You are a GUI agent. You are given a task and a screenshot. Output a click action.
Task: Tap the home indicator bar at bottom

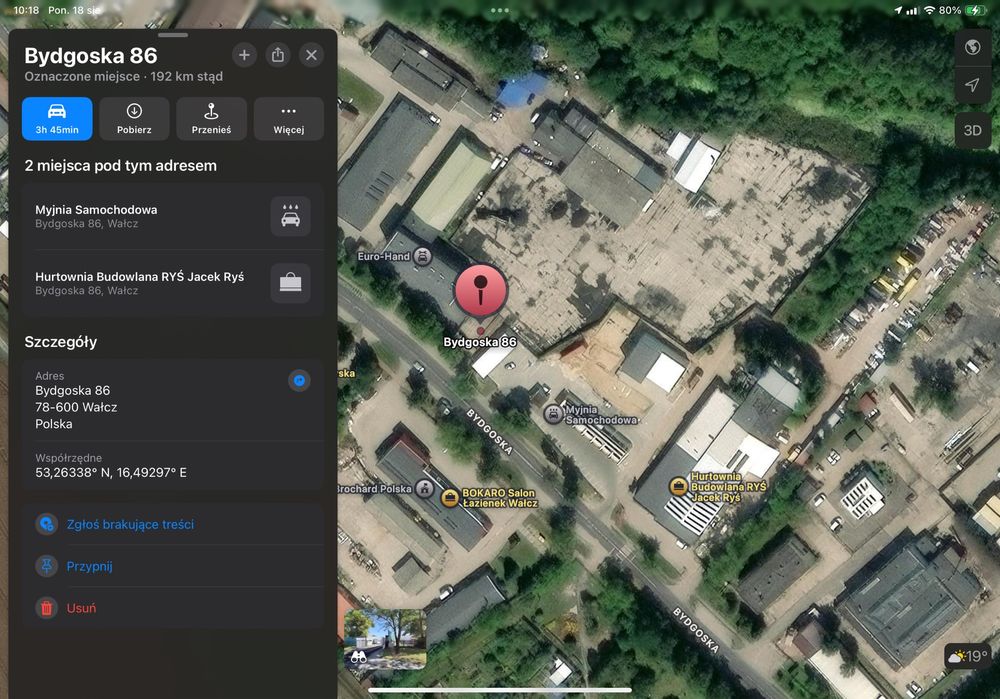pyautogui.click(x=500, y=690)
